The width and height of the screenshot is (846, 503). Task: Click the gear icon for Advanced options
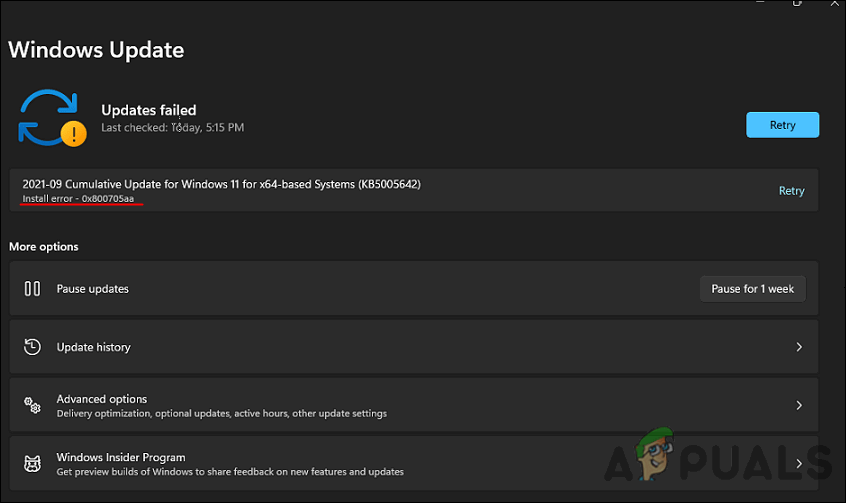tap(32, 405)
